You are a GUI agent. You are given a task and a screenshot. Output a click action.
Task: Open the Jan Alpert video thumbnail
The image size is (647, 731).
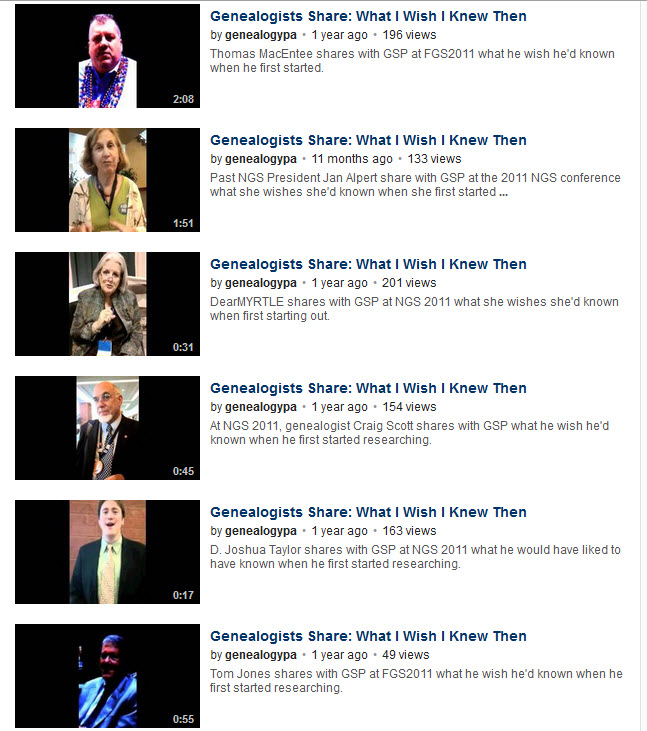[x=107, y=180]
